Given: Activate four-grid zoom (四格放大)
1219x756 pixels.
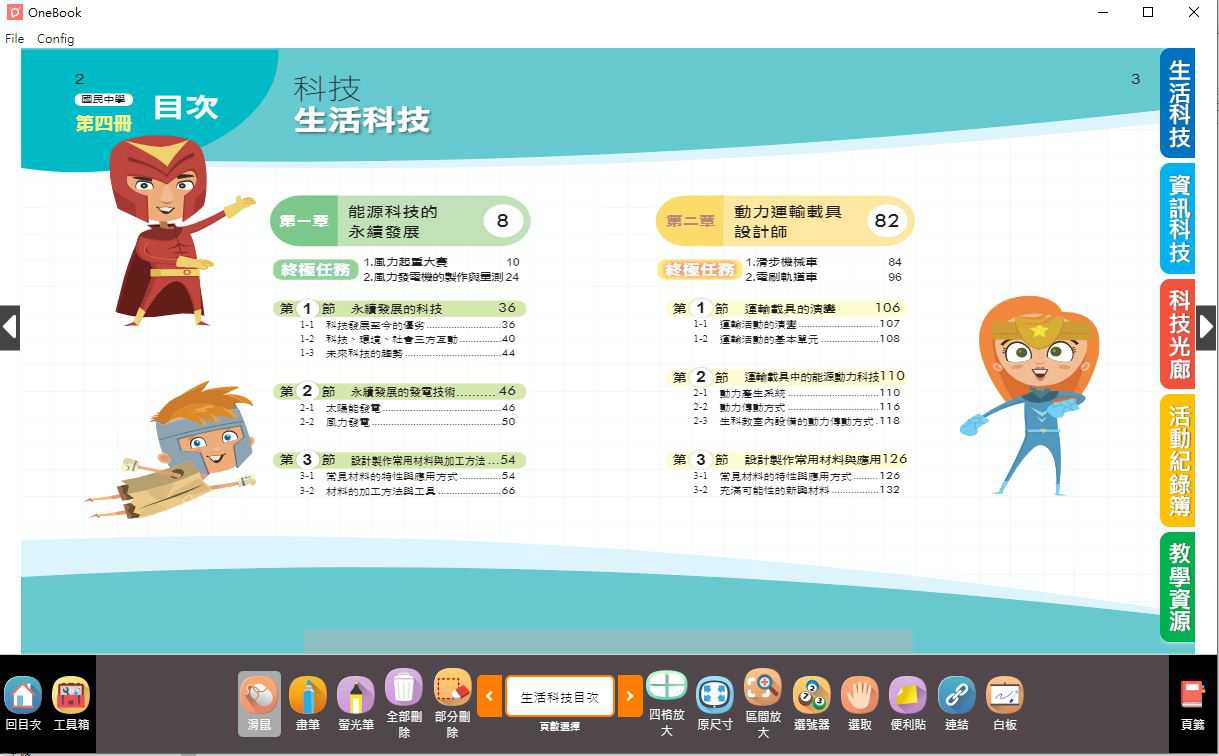Looking at the screenshot, I should 666,704.
